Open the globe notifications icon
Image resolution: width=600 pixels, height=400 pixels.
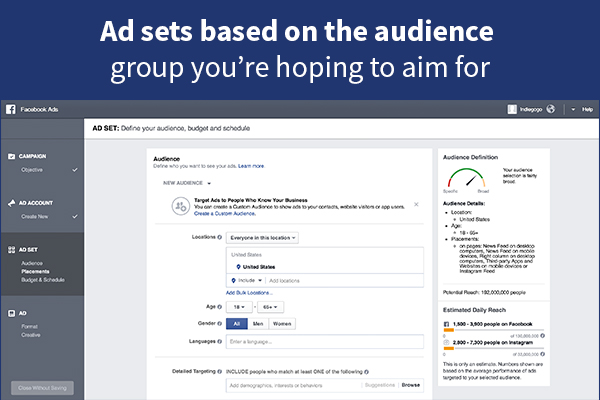[x=550, y=109]
